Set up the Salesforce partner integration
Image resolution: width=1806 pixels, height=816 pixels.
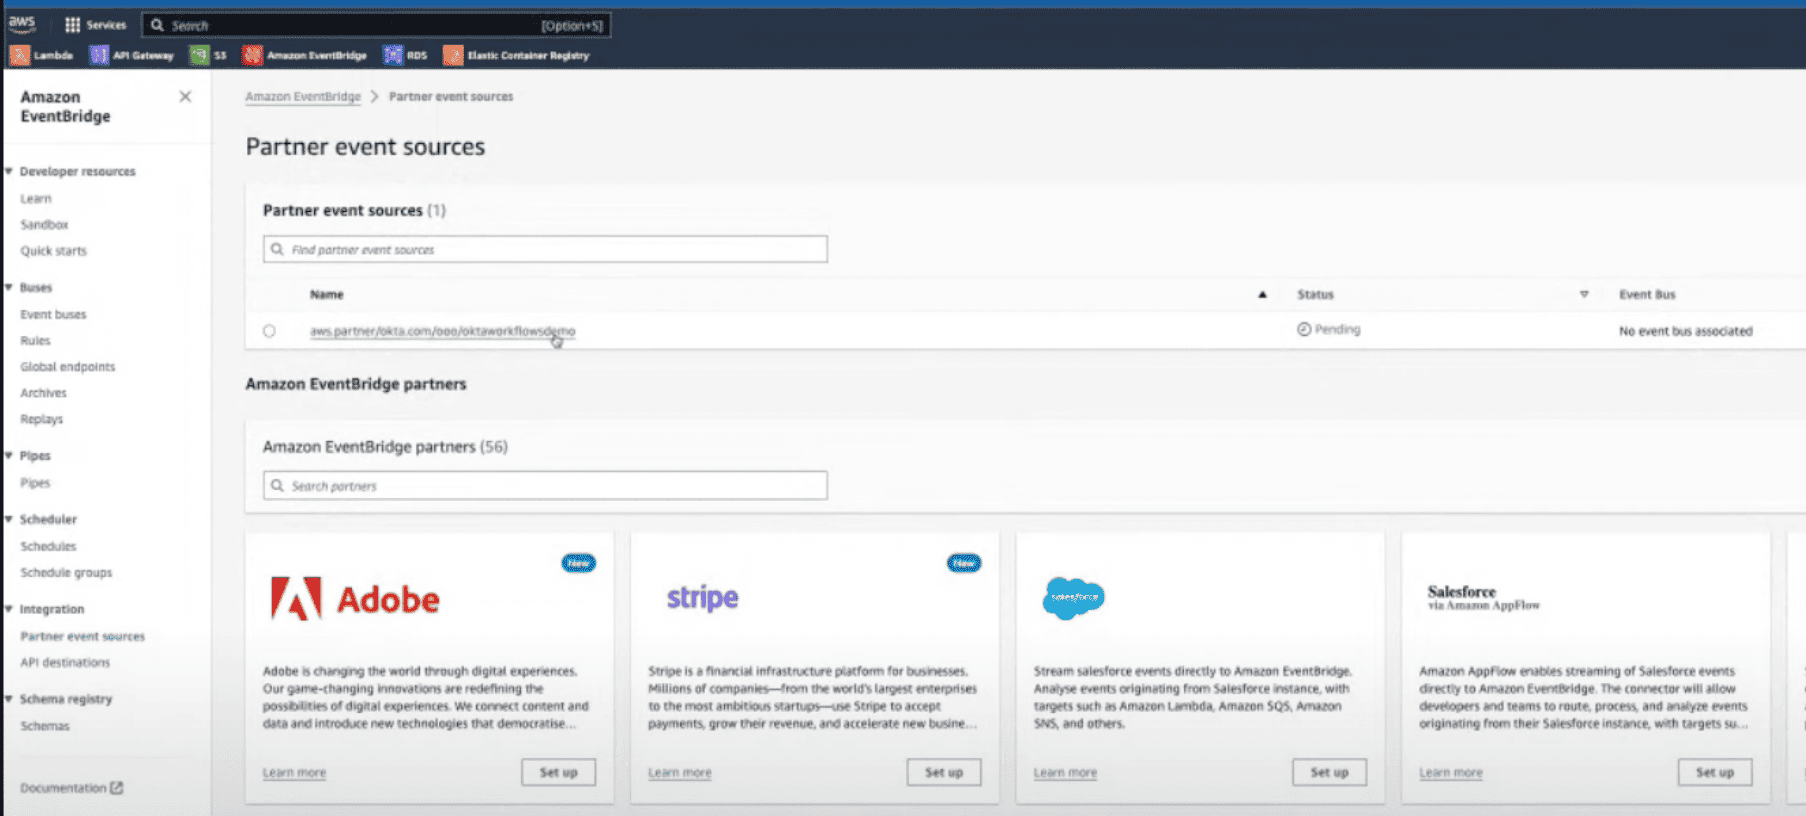pyautogui.click(x=1329, y=772)
